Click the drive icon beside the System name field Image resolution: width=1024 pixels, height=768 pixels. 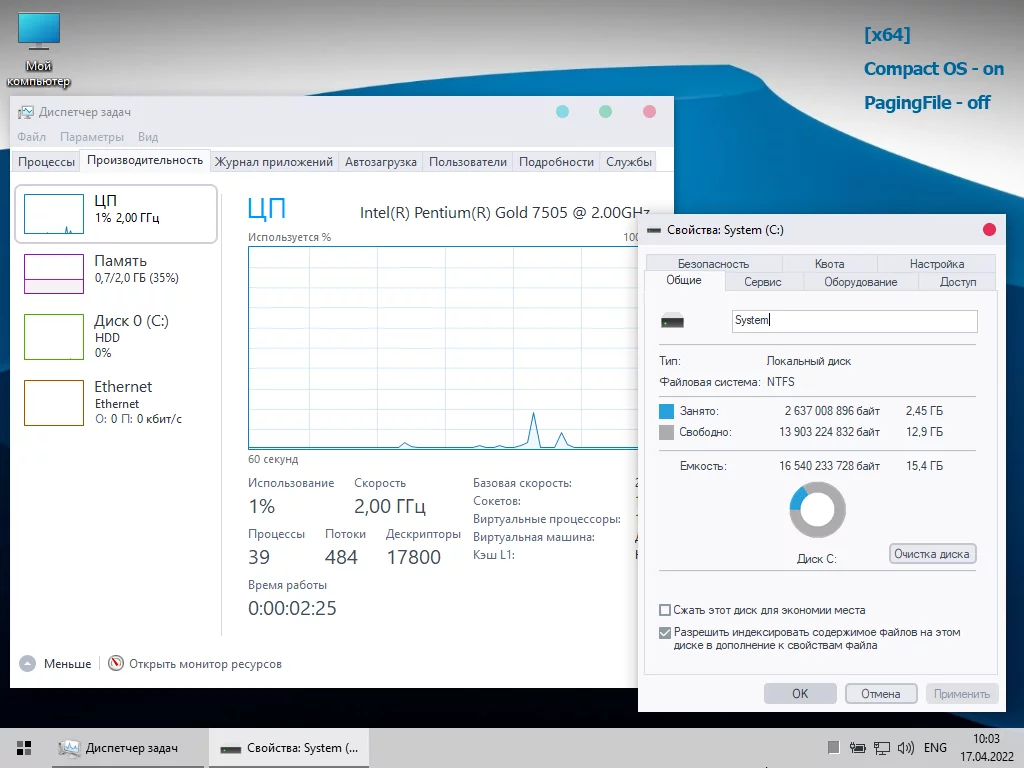(x=672, y=321)
